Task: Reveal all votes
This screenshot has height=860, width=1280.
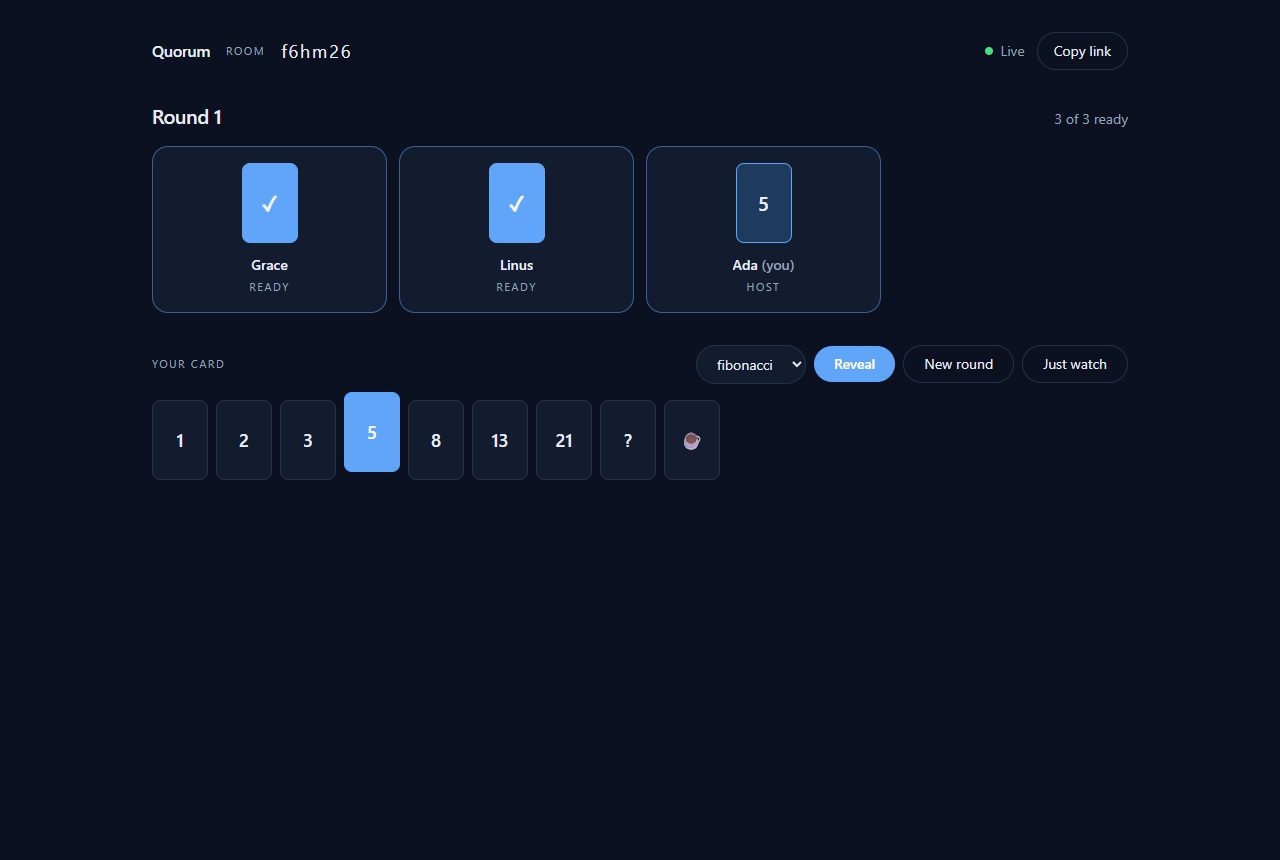Action: pos(854,364)
